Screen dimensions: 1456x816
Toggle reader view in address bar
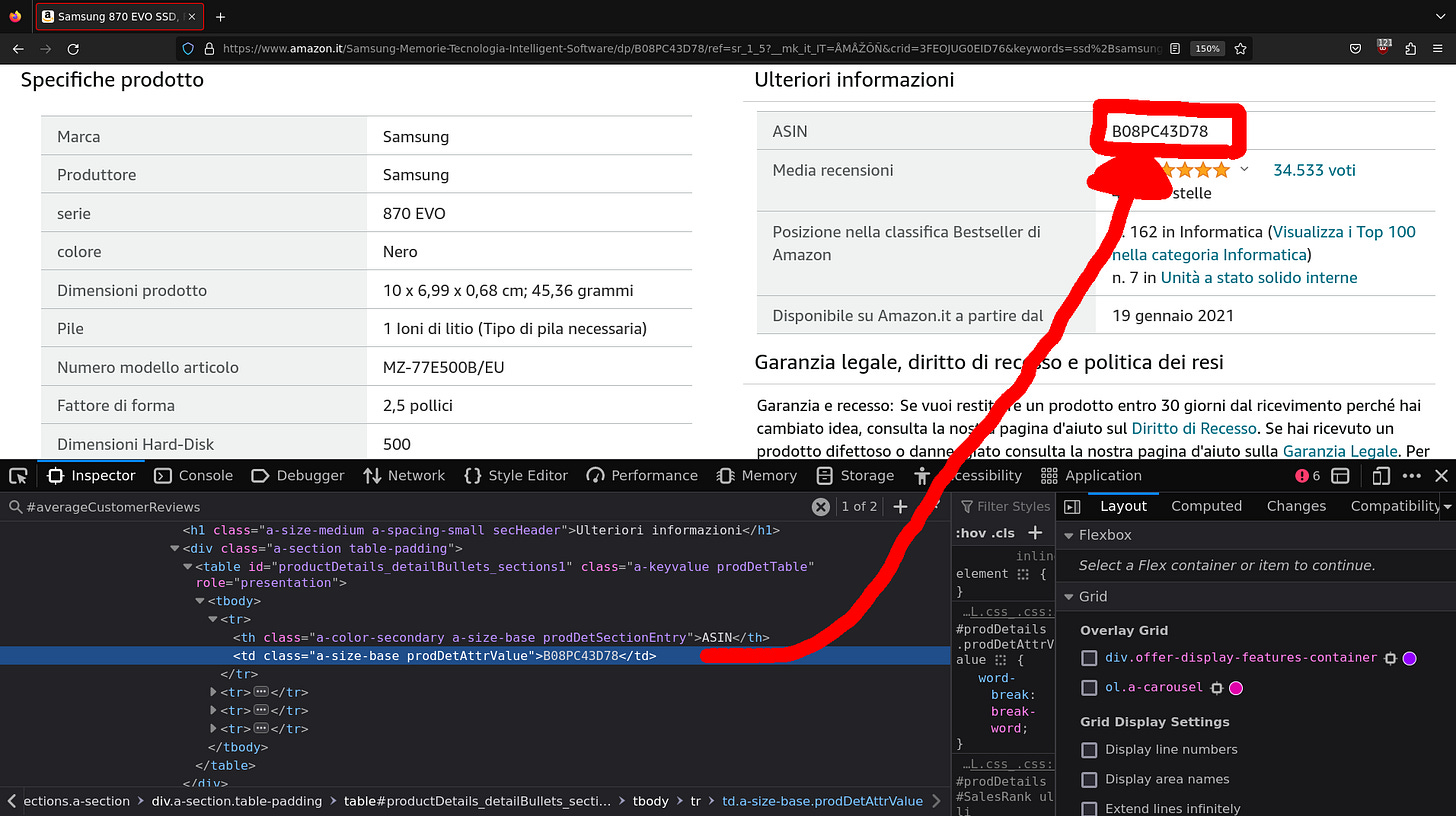1174,48
